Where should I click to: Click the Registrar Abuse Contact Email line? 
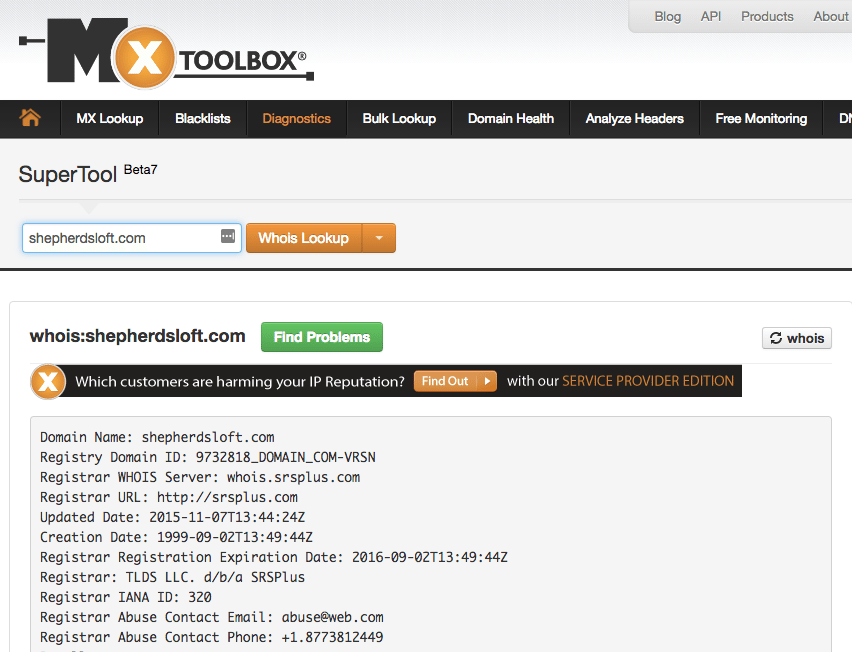[x=211, y=617]
